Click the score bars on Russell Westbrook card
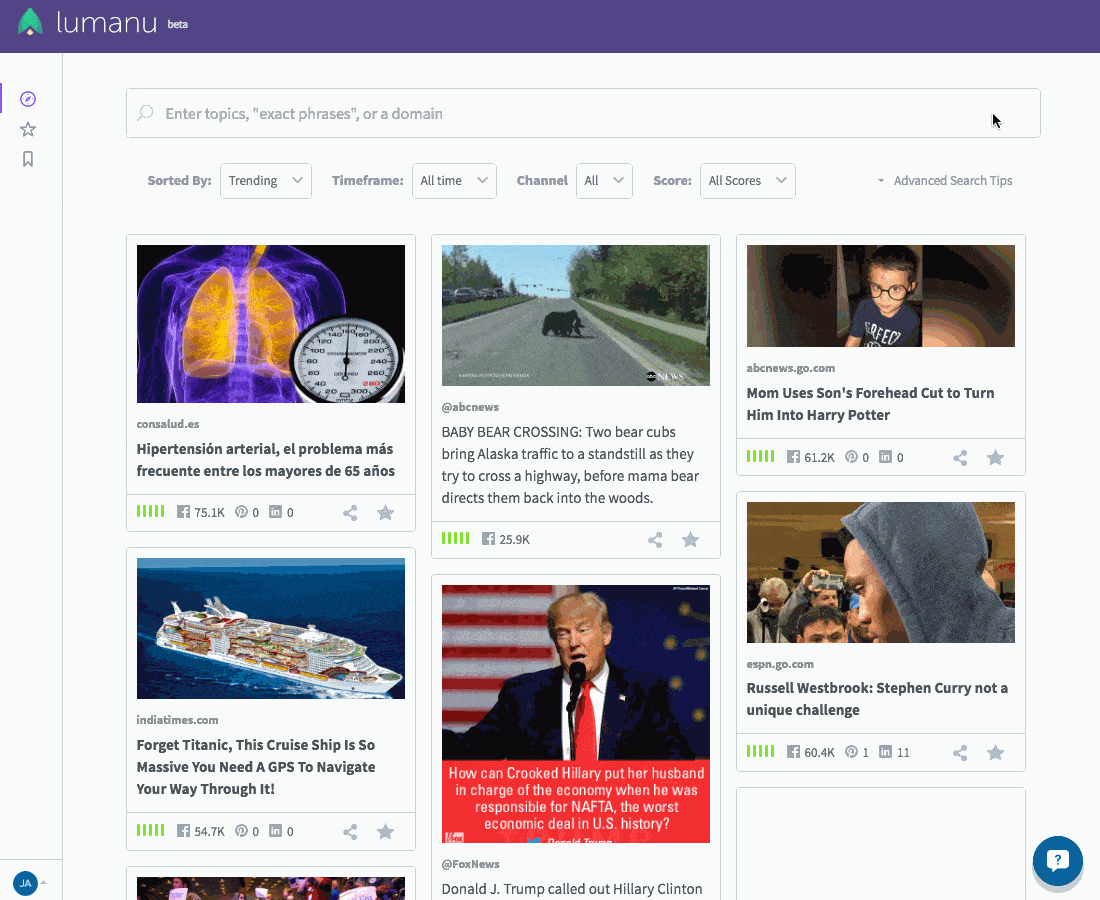This screenshot has height=900, width=1100. click(760, 751)
